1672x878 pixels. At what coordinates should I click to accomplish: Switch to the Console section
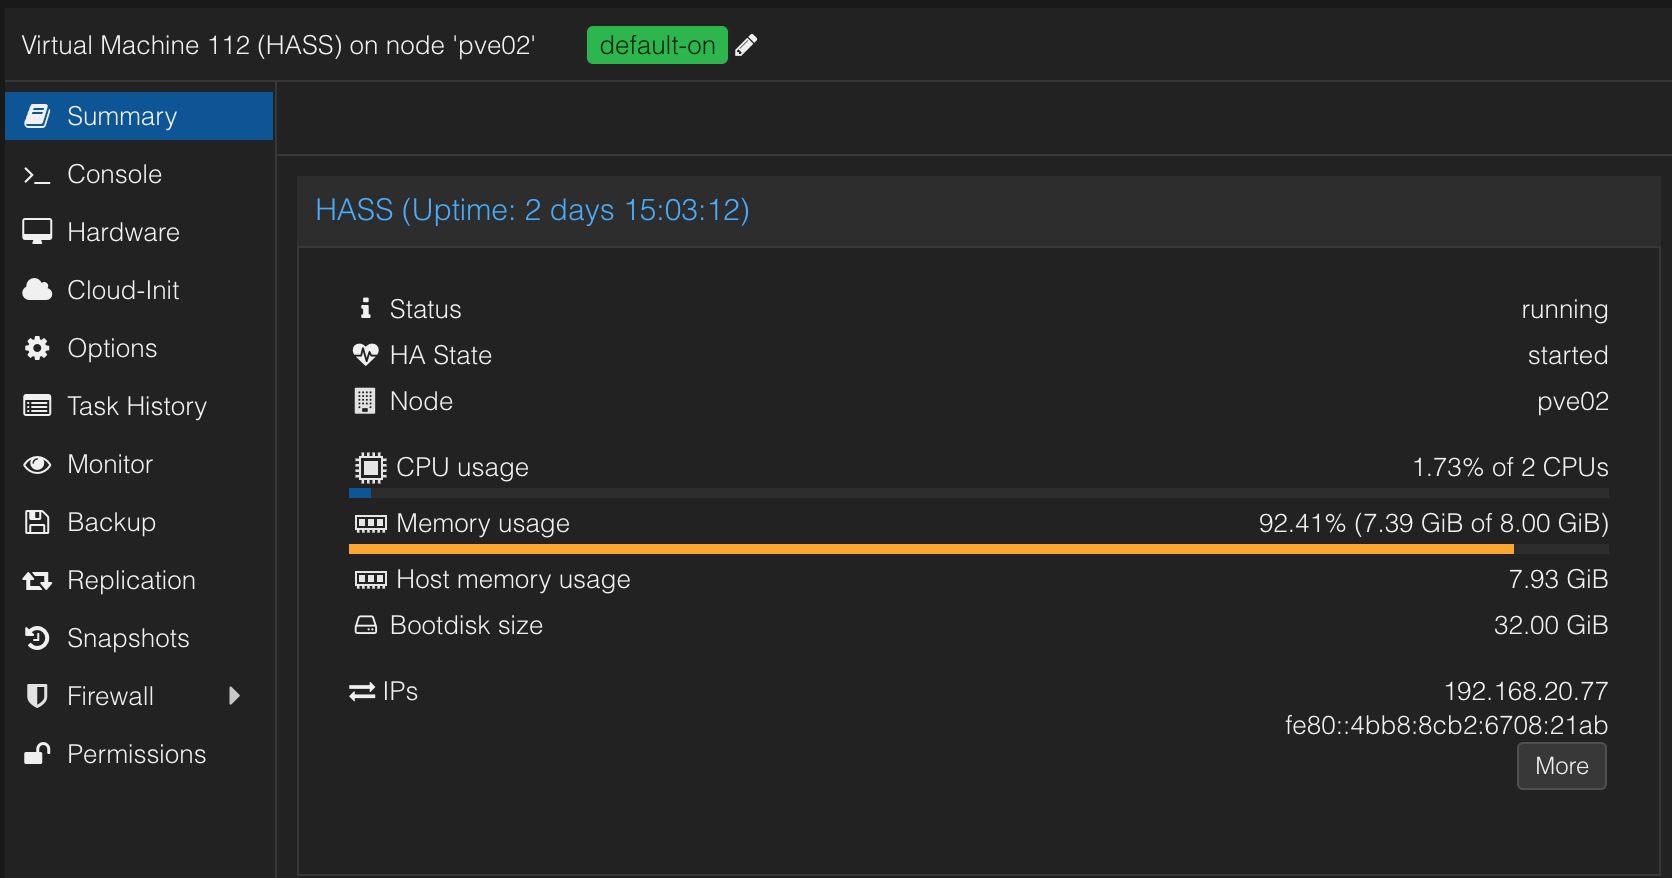point(139,174)
